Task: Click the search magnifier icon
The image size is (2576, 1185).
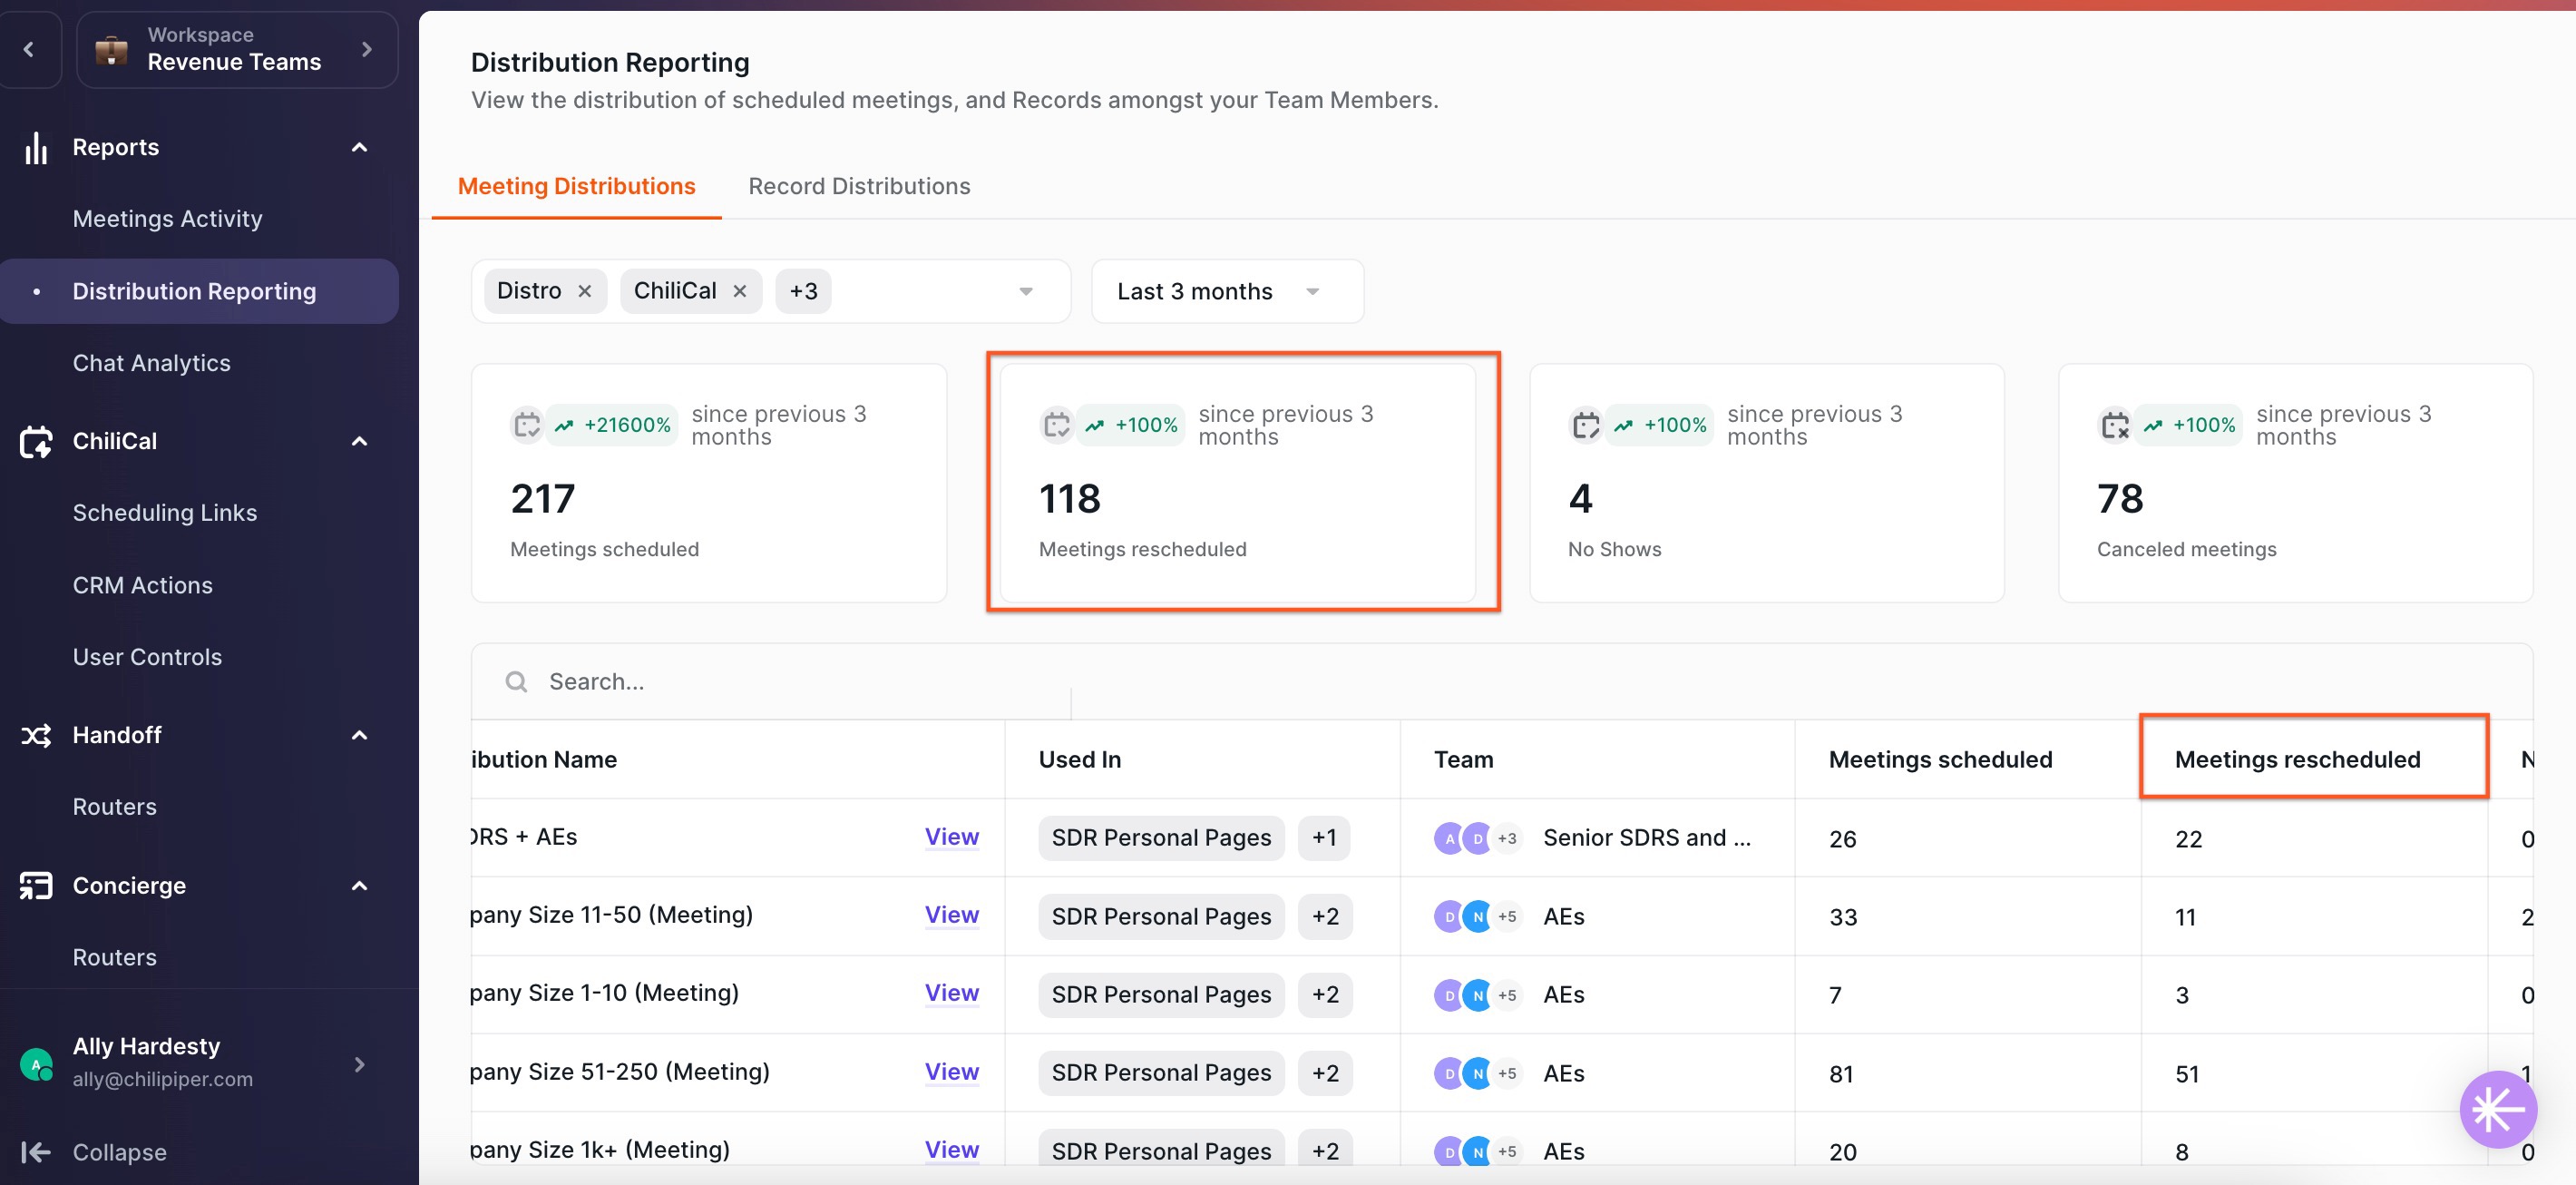Action: (x=516, y=682)
